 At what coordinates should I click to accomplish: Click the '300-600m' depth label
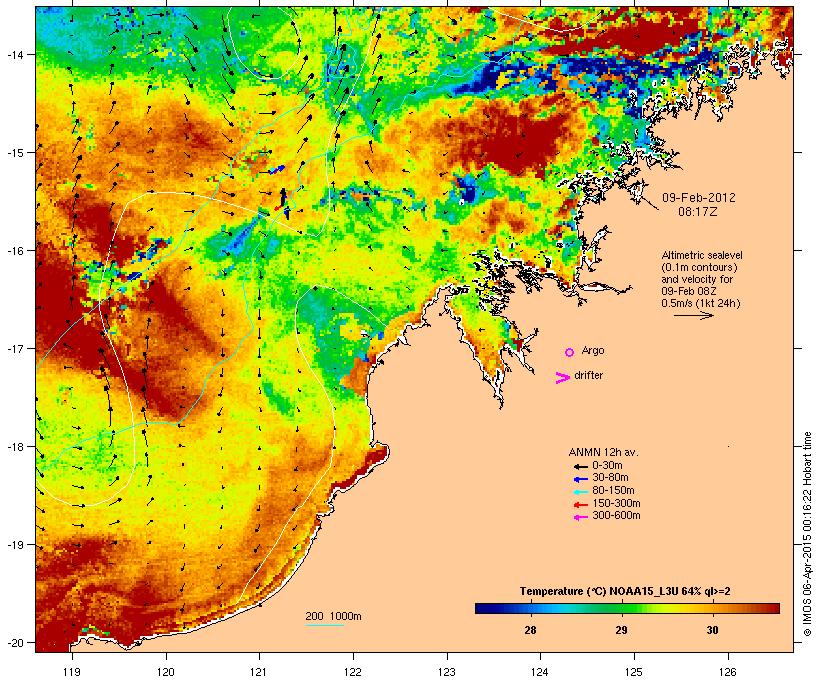(x=616, y=516)
